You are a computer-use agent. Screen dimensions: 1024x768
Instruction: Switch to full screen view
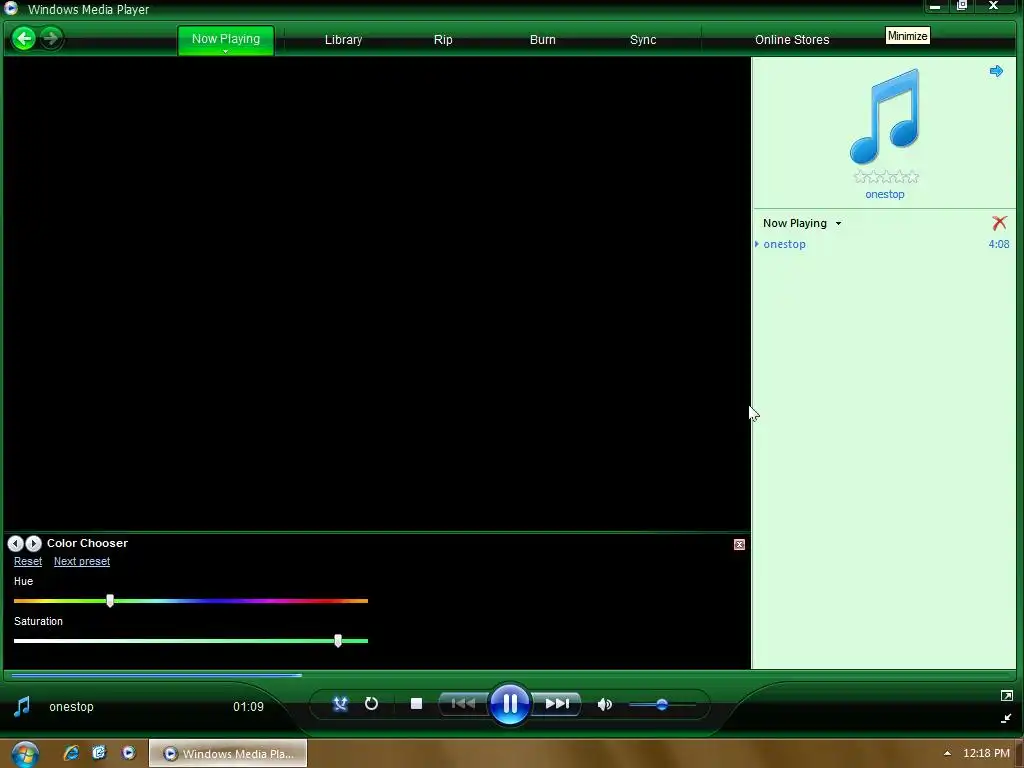tap(1006, 696)
